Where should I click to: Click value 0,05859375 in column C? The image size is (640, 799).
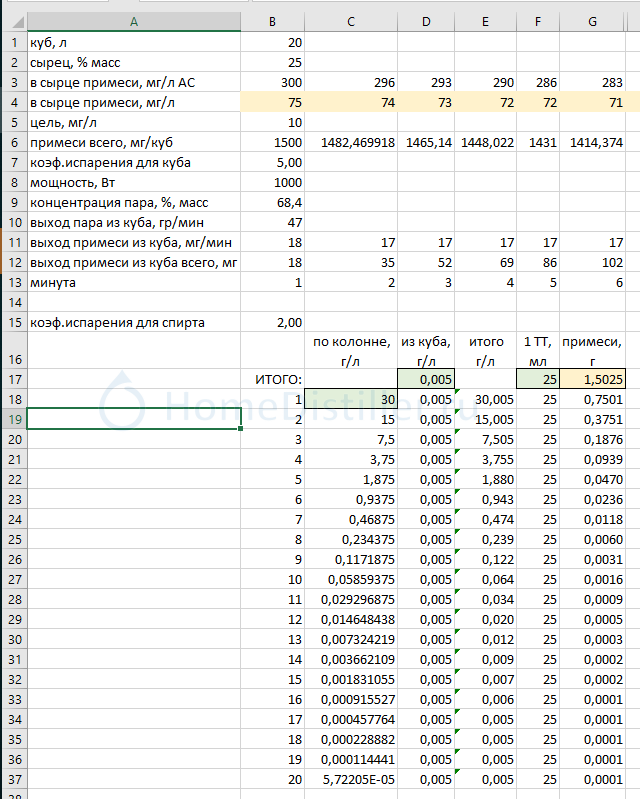pos(351,579)
